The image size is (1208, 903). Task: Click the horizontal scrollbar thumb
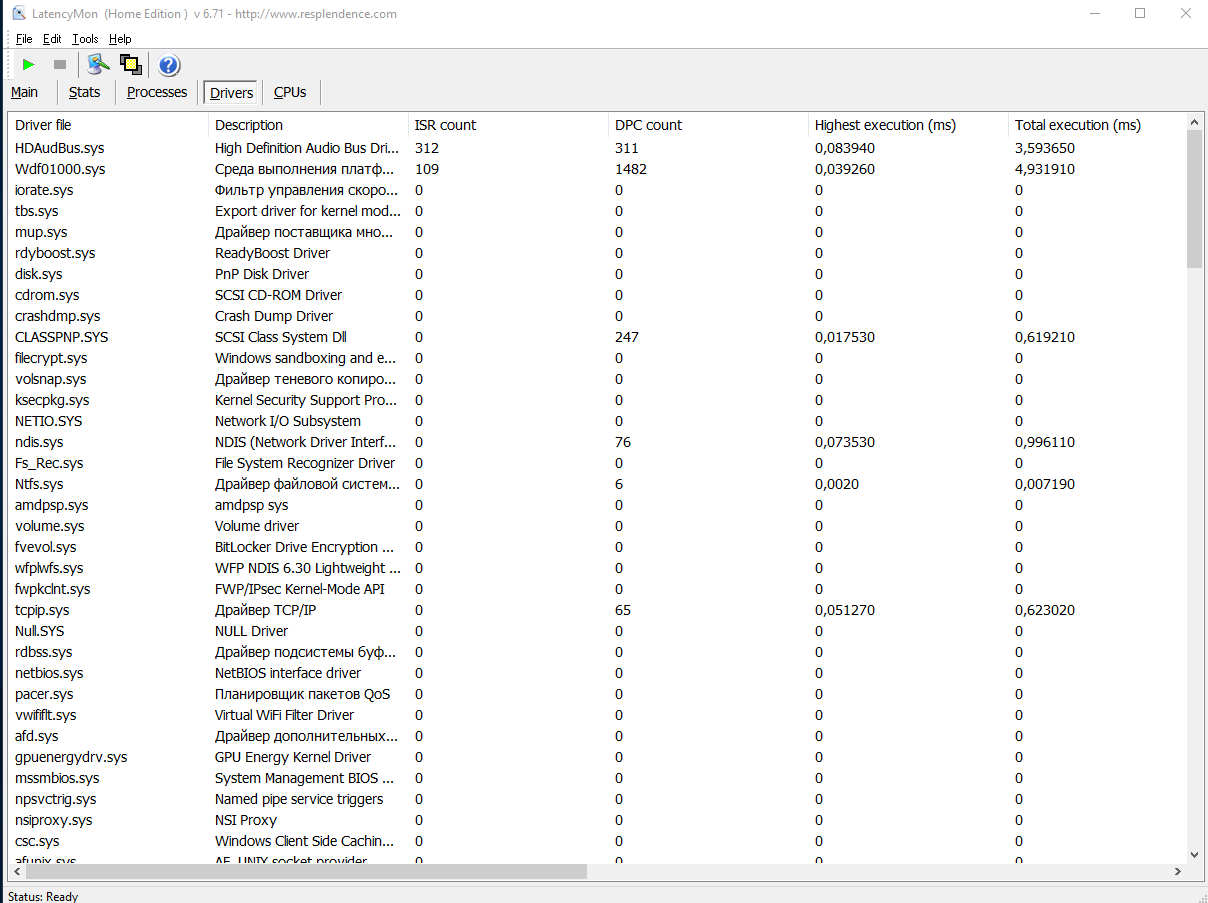click(306, 871)
